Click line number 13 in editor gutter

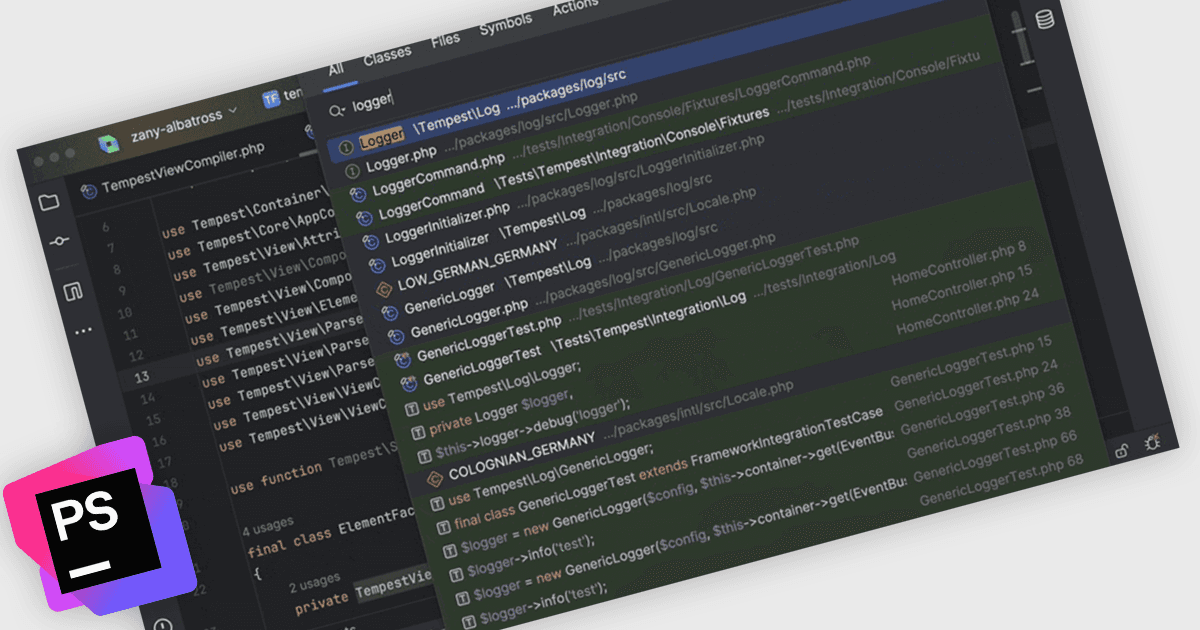[141, 376]
